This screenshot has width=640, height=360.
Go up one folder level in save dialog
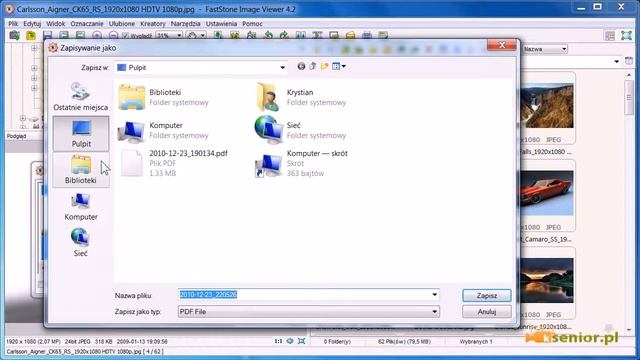(313, 66)
